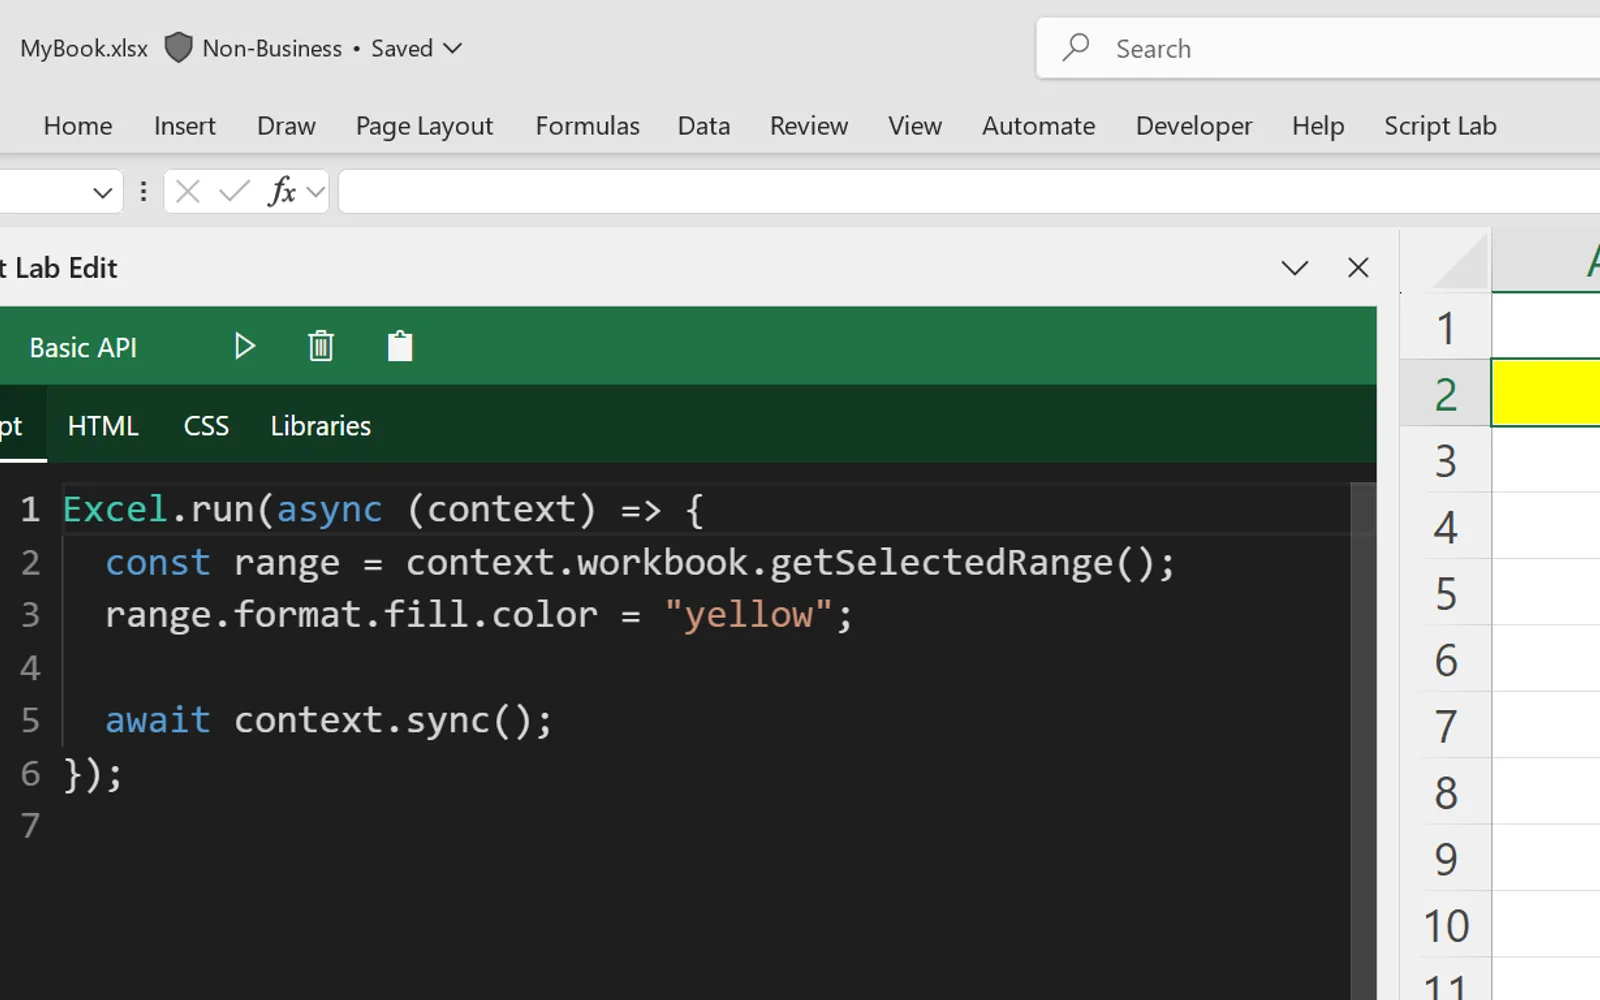The width and height of the screenshot is (1600, 1000).
Task: Open the Home ribbon tab
Action: [x=78, y=126]
